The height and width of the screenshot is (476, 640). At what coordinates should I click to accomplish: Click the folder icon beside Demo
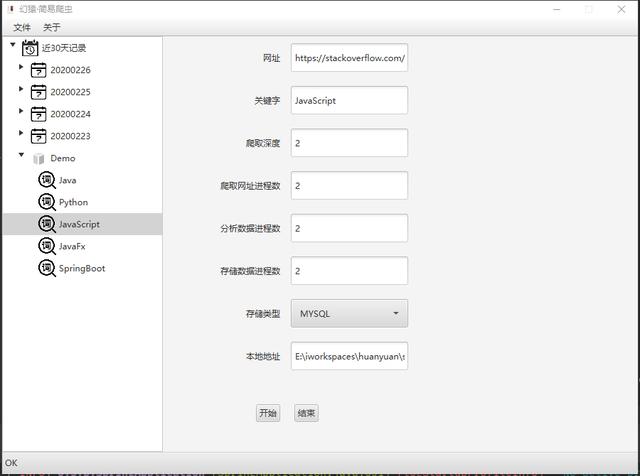click(39, 158)
